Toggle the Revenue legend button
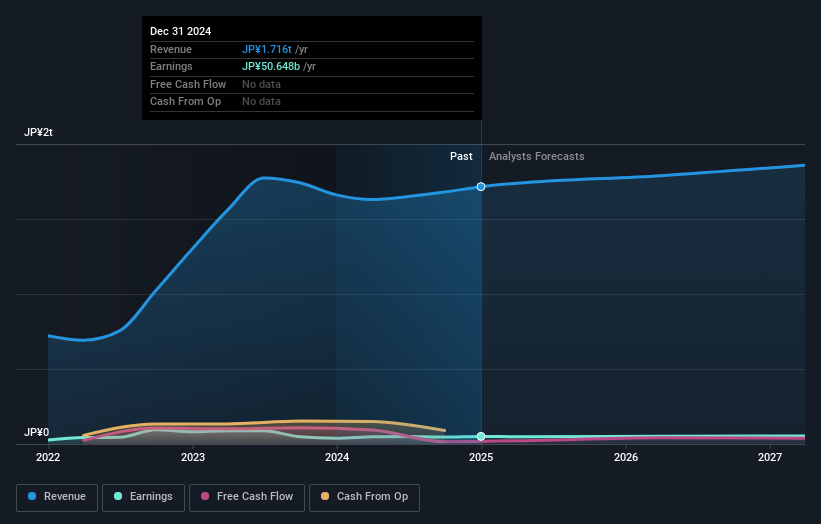Viewport: 821px width, 524px height. (x=57, y=497)
